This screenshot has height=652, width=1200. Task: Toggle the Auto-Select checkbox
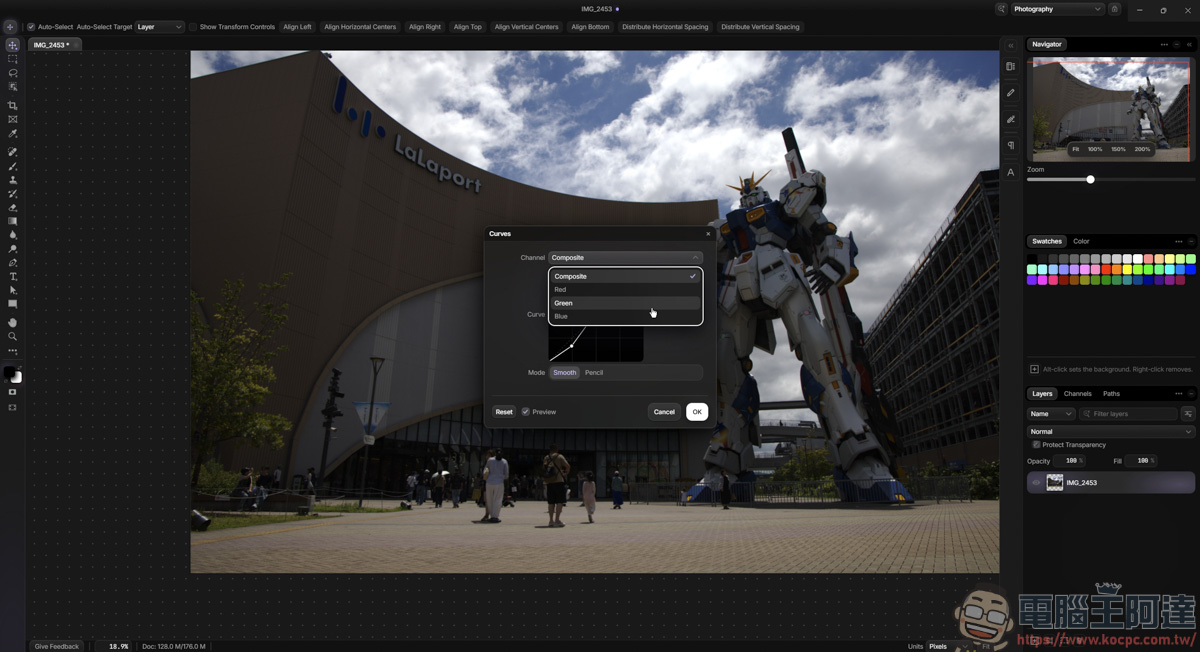pos(31,27)
